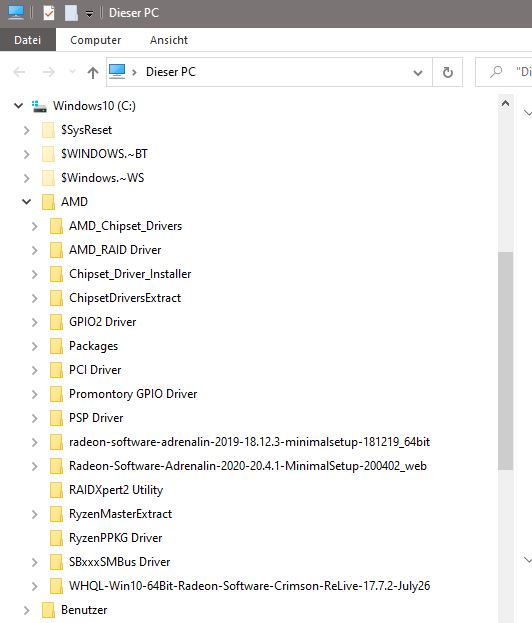Expand the Benutzer folder

pyautogui.click(x=27, y=610)
